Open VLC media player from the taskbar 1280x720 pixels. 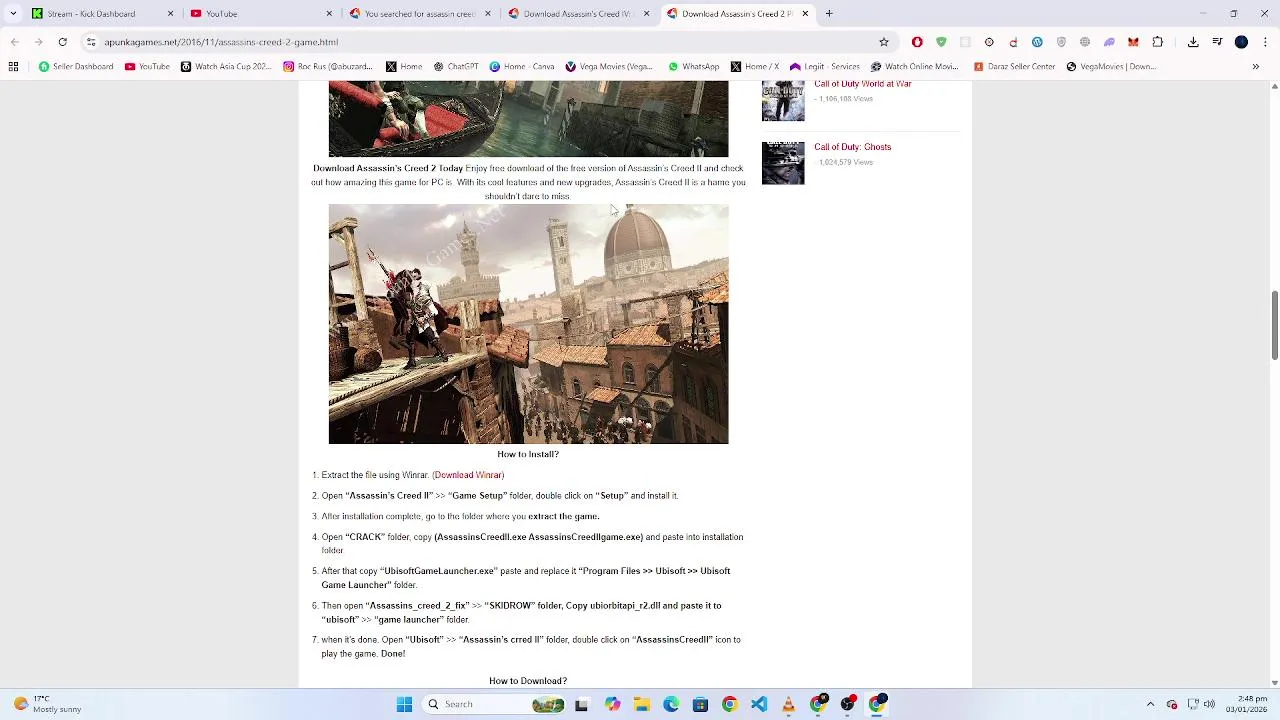[x=788, y=704]
